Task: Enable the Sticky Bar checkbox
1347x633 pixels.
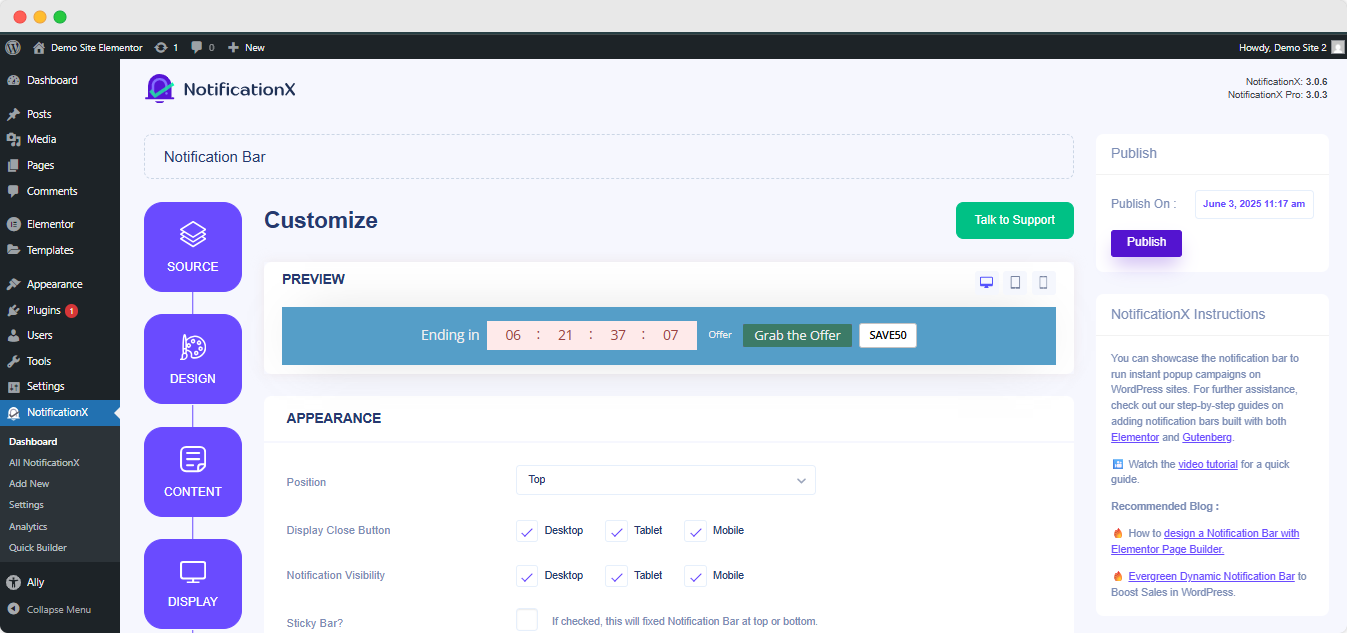Action: tap(527, 619)
